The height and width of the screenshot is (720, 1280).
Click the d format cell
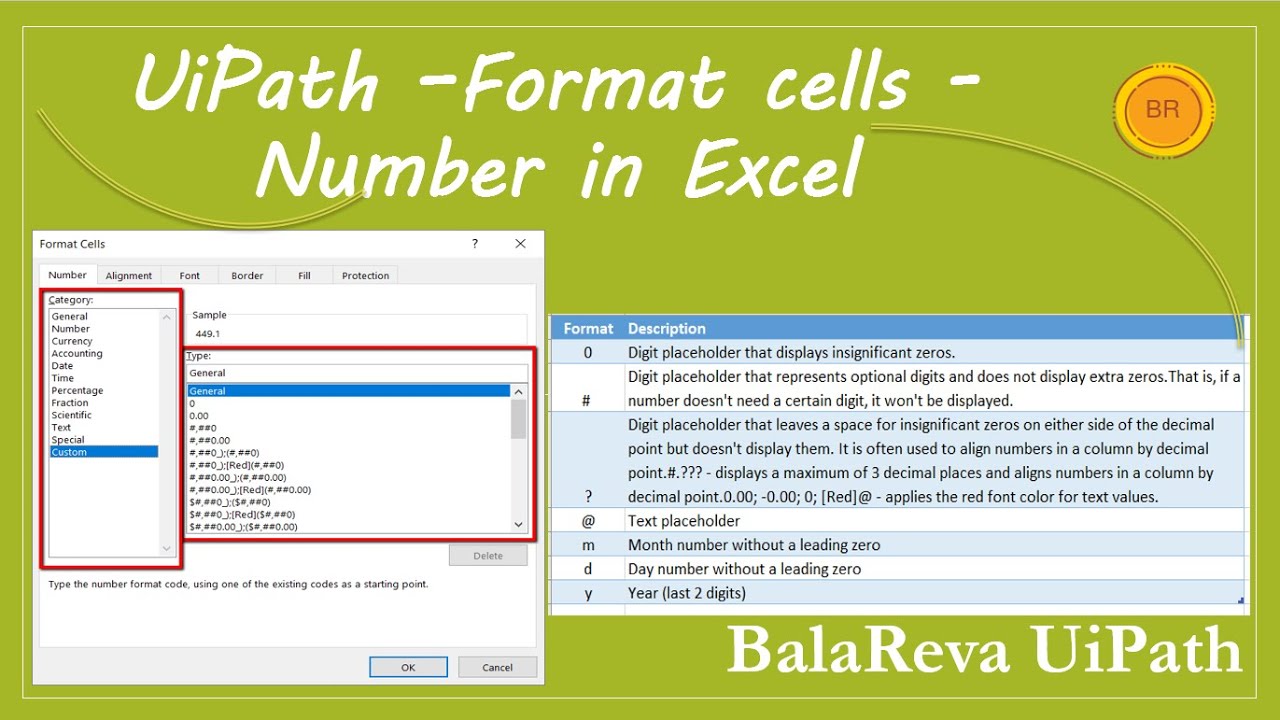[x=588, y=569]
